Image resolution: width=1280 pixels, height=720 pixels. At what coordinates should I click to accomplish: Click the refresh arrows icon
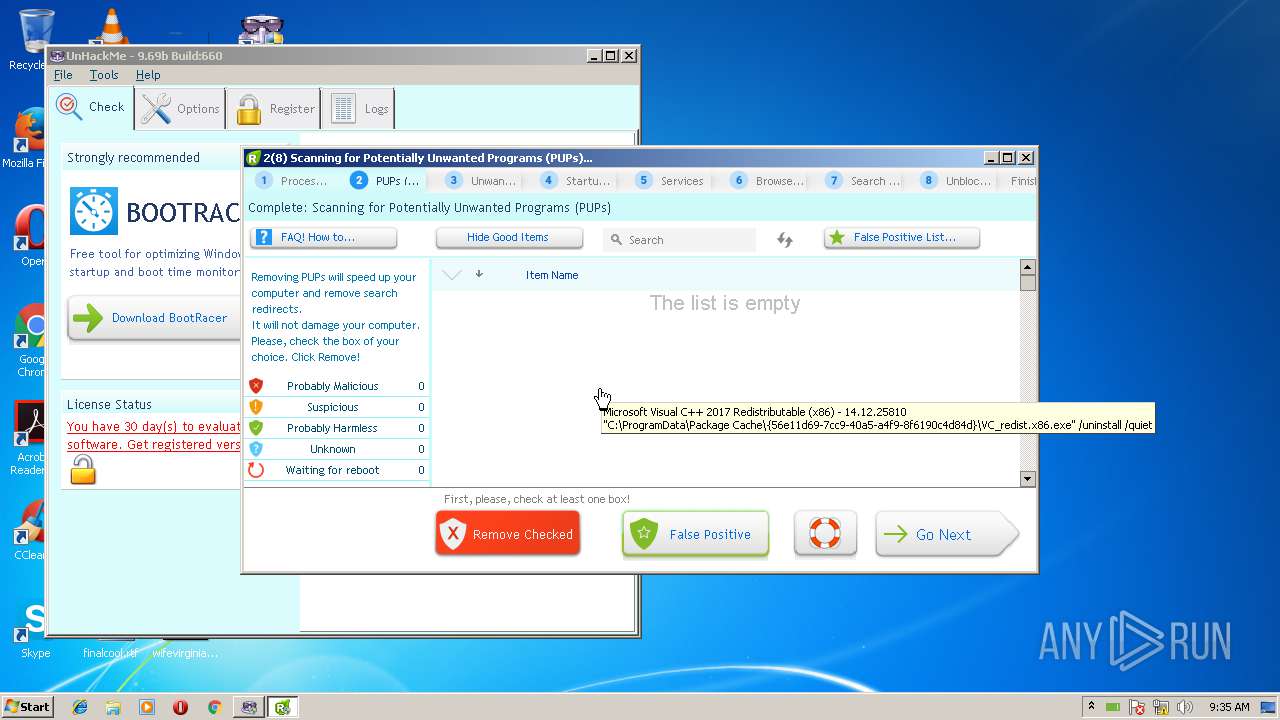(x=785, y=240)
